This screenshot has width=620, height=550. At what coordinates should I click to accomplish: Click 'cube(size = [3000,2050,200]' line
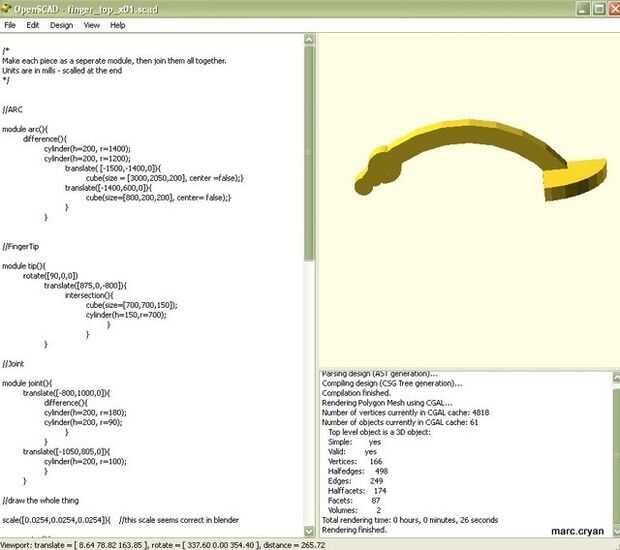pyautogui.click(x=164, y=178)
